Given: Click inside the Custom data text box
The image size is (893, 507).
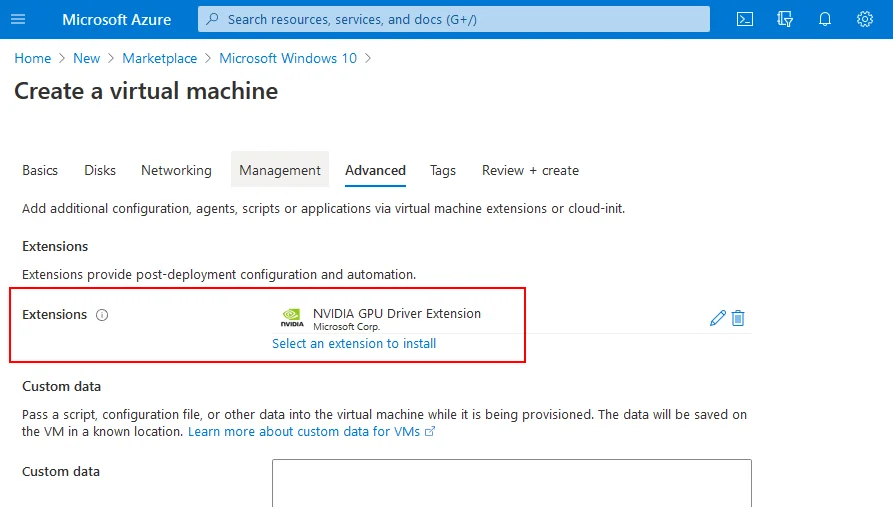Looking at the screenshot, I should click(511, 483).
